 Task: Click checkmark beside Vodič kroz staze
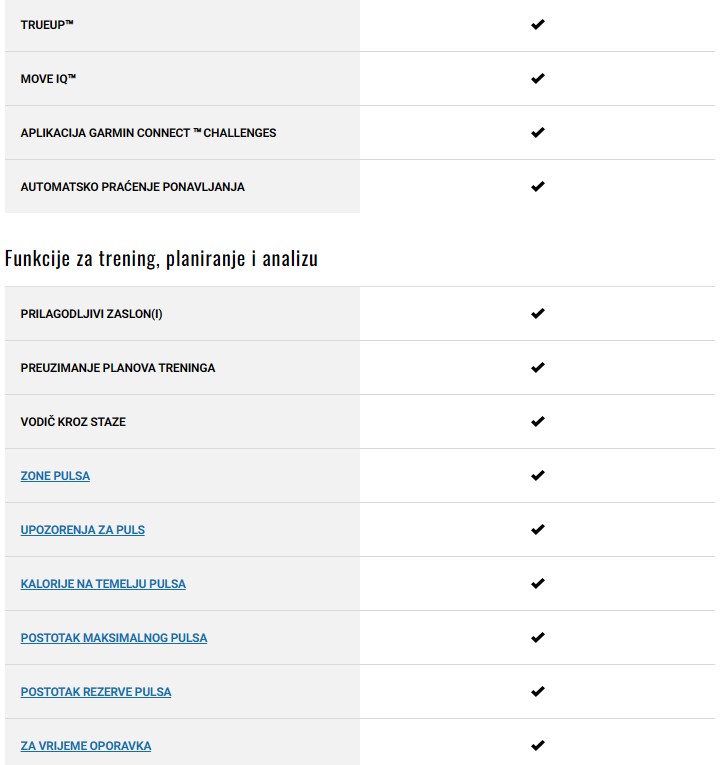538,422
